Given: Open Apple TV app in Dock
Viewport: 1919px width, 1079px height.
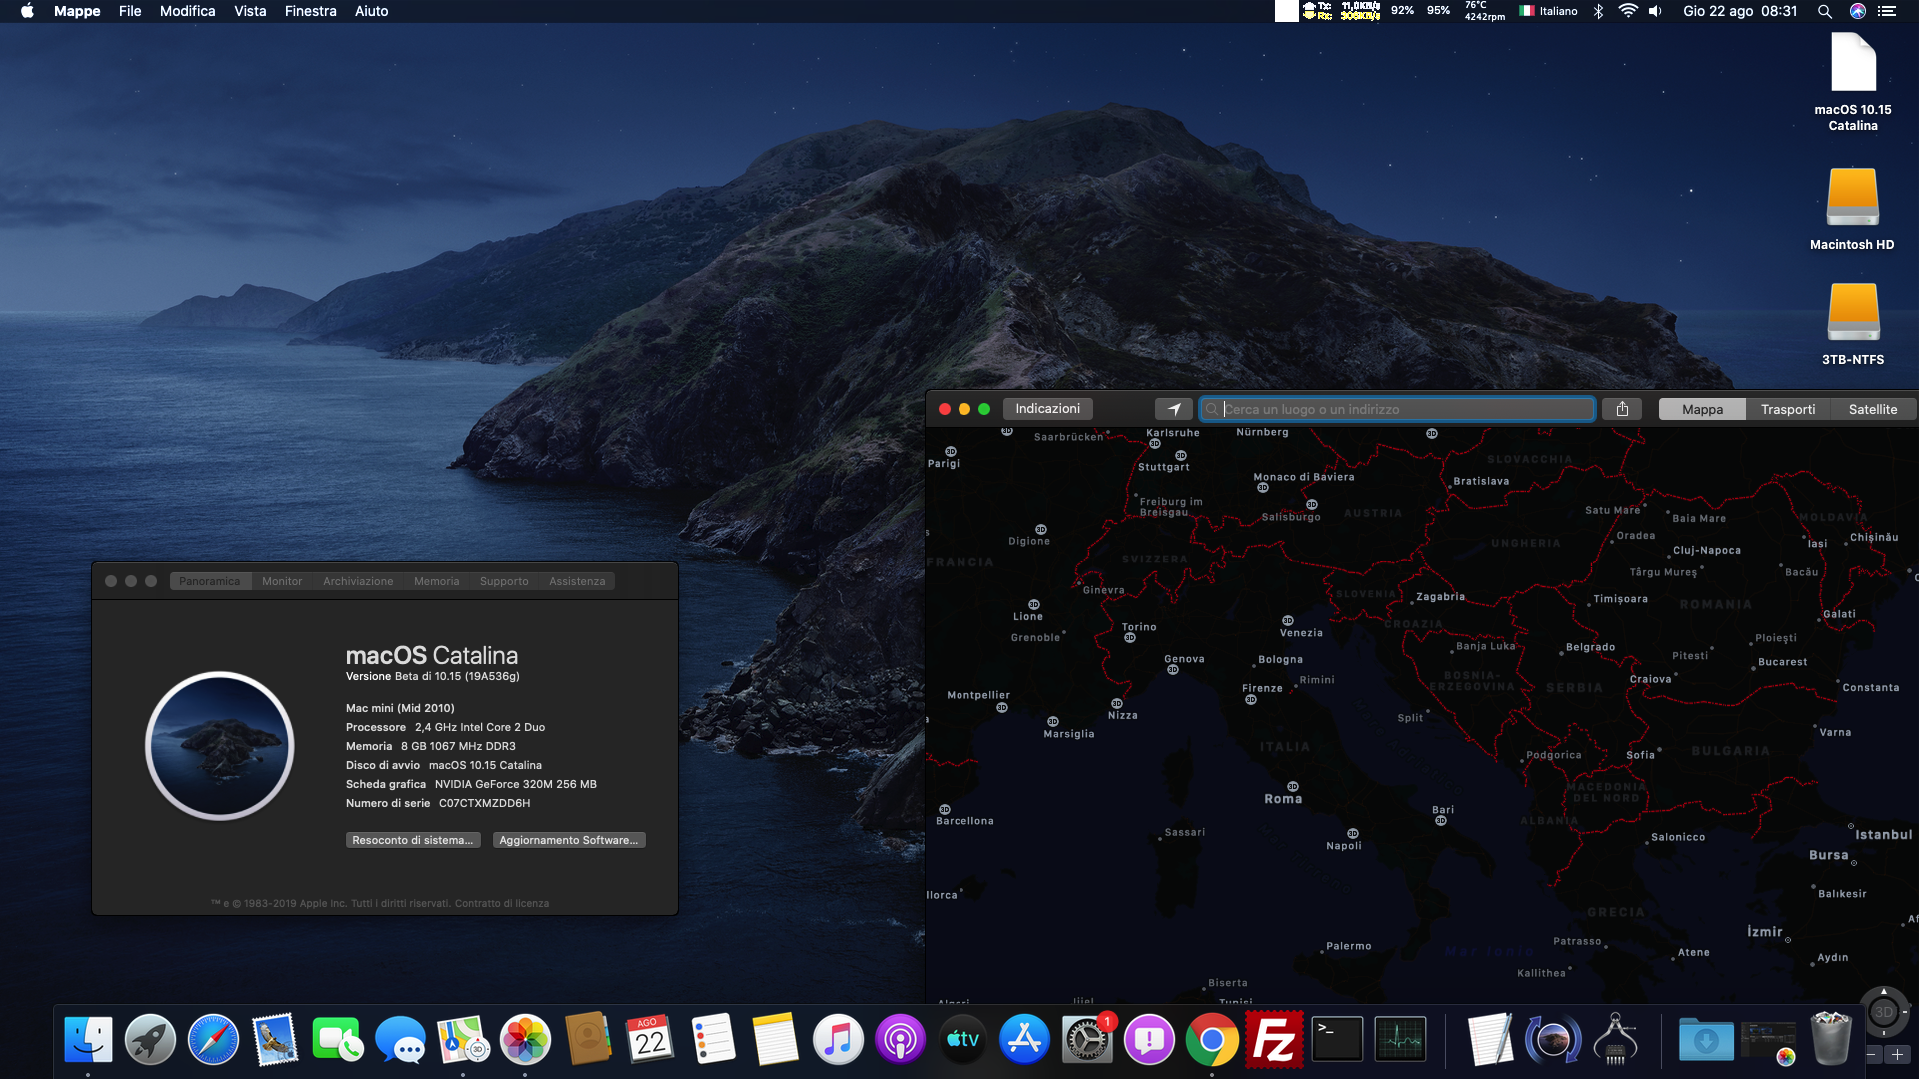Looking at the screenshot, I should (x=962, y=1040).
